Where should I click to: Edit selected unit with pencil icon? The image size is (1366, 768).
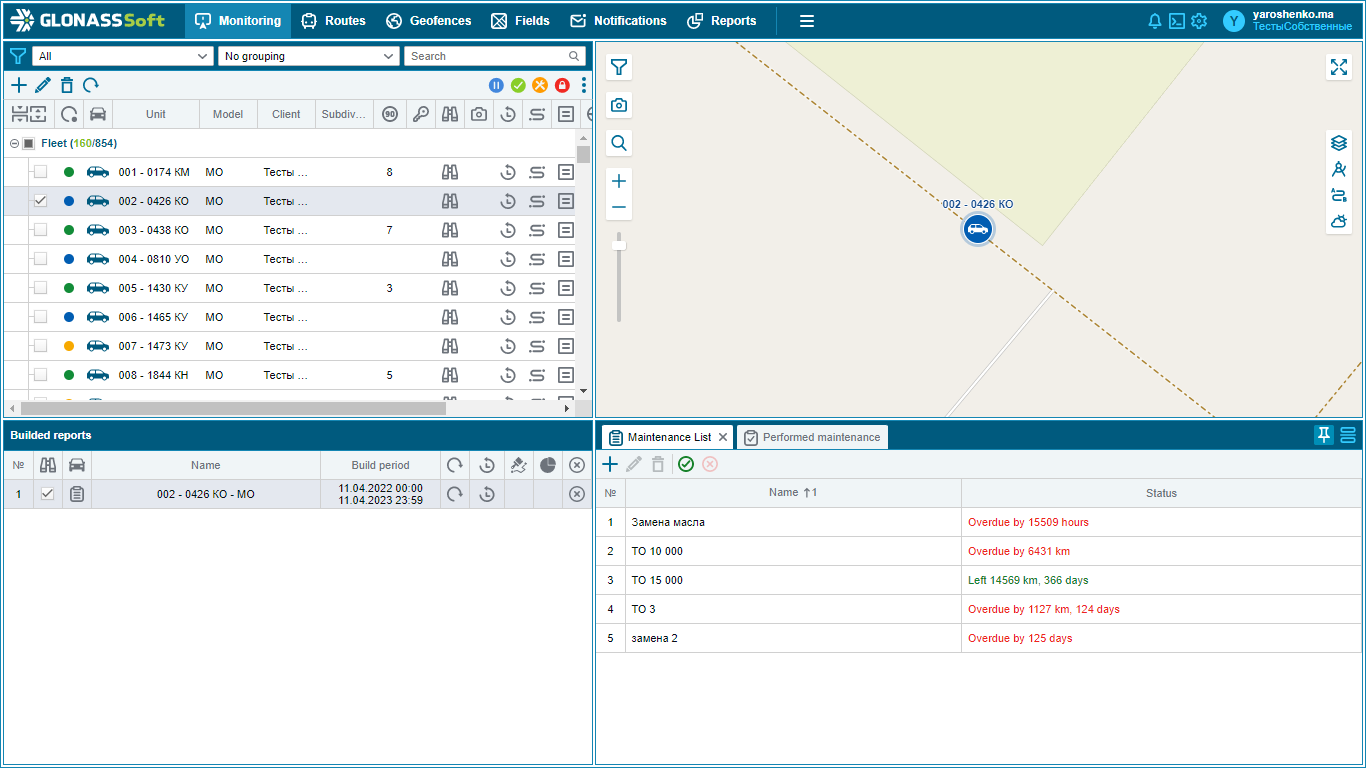(43, 85)
